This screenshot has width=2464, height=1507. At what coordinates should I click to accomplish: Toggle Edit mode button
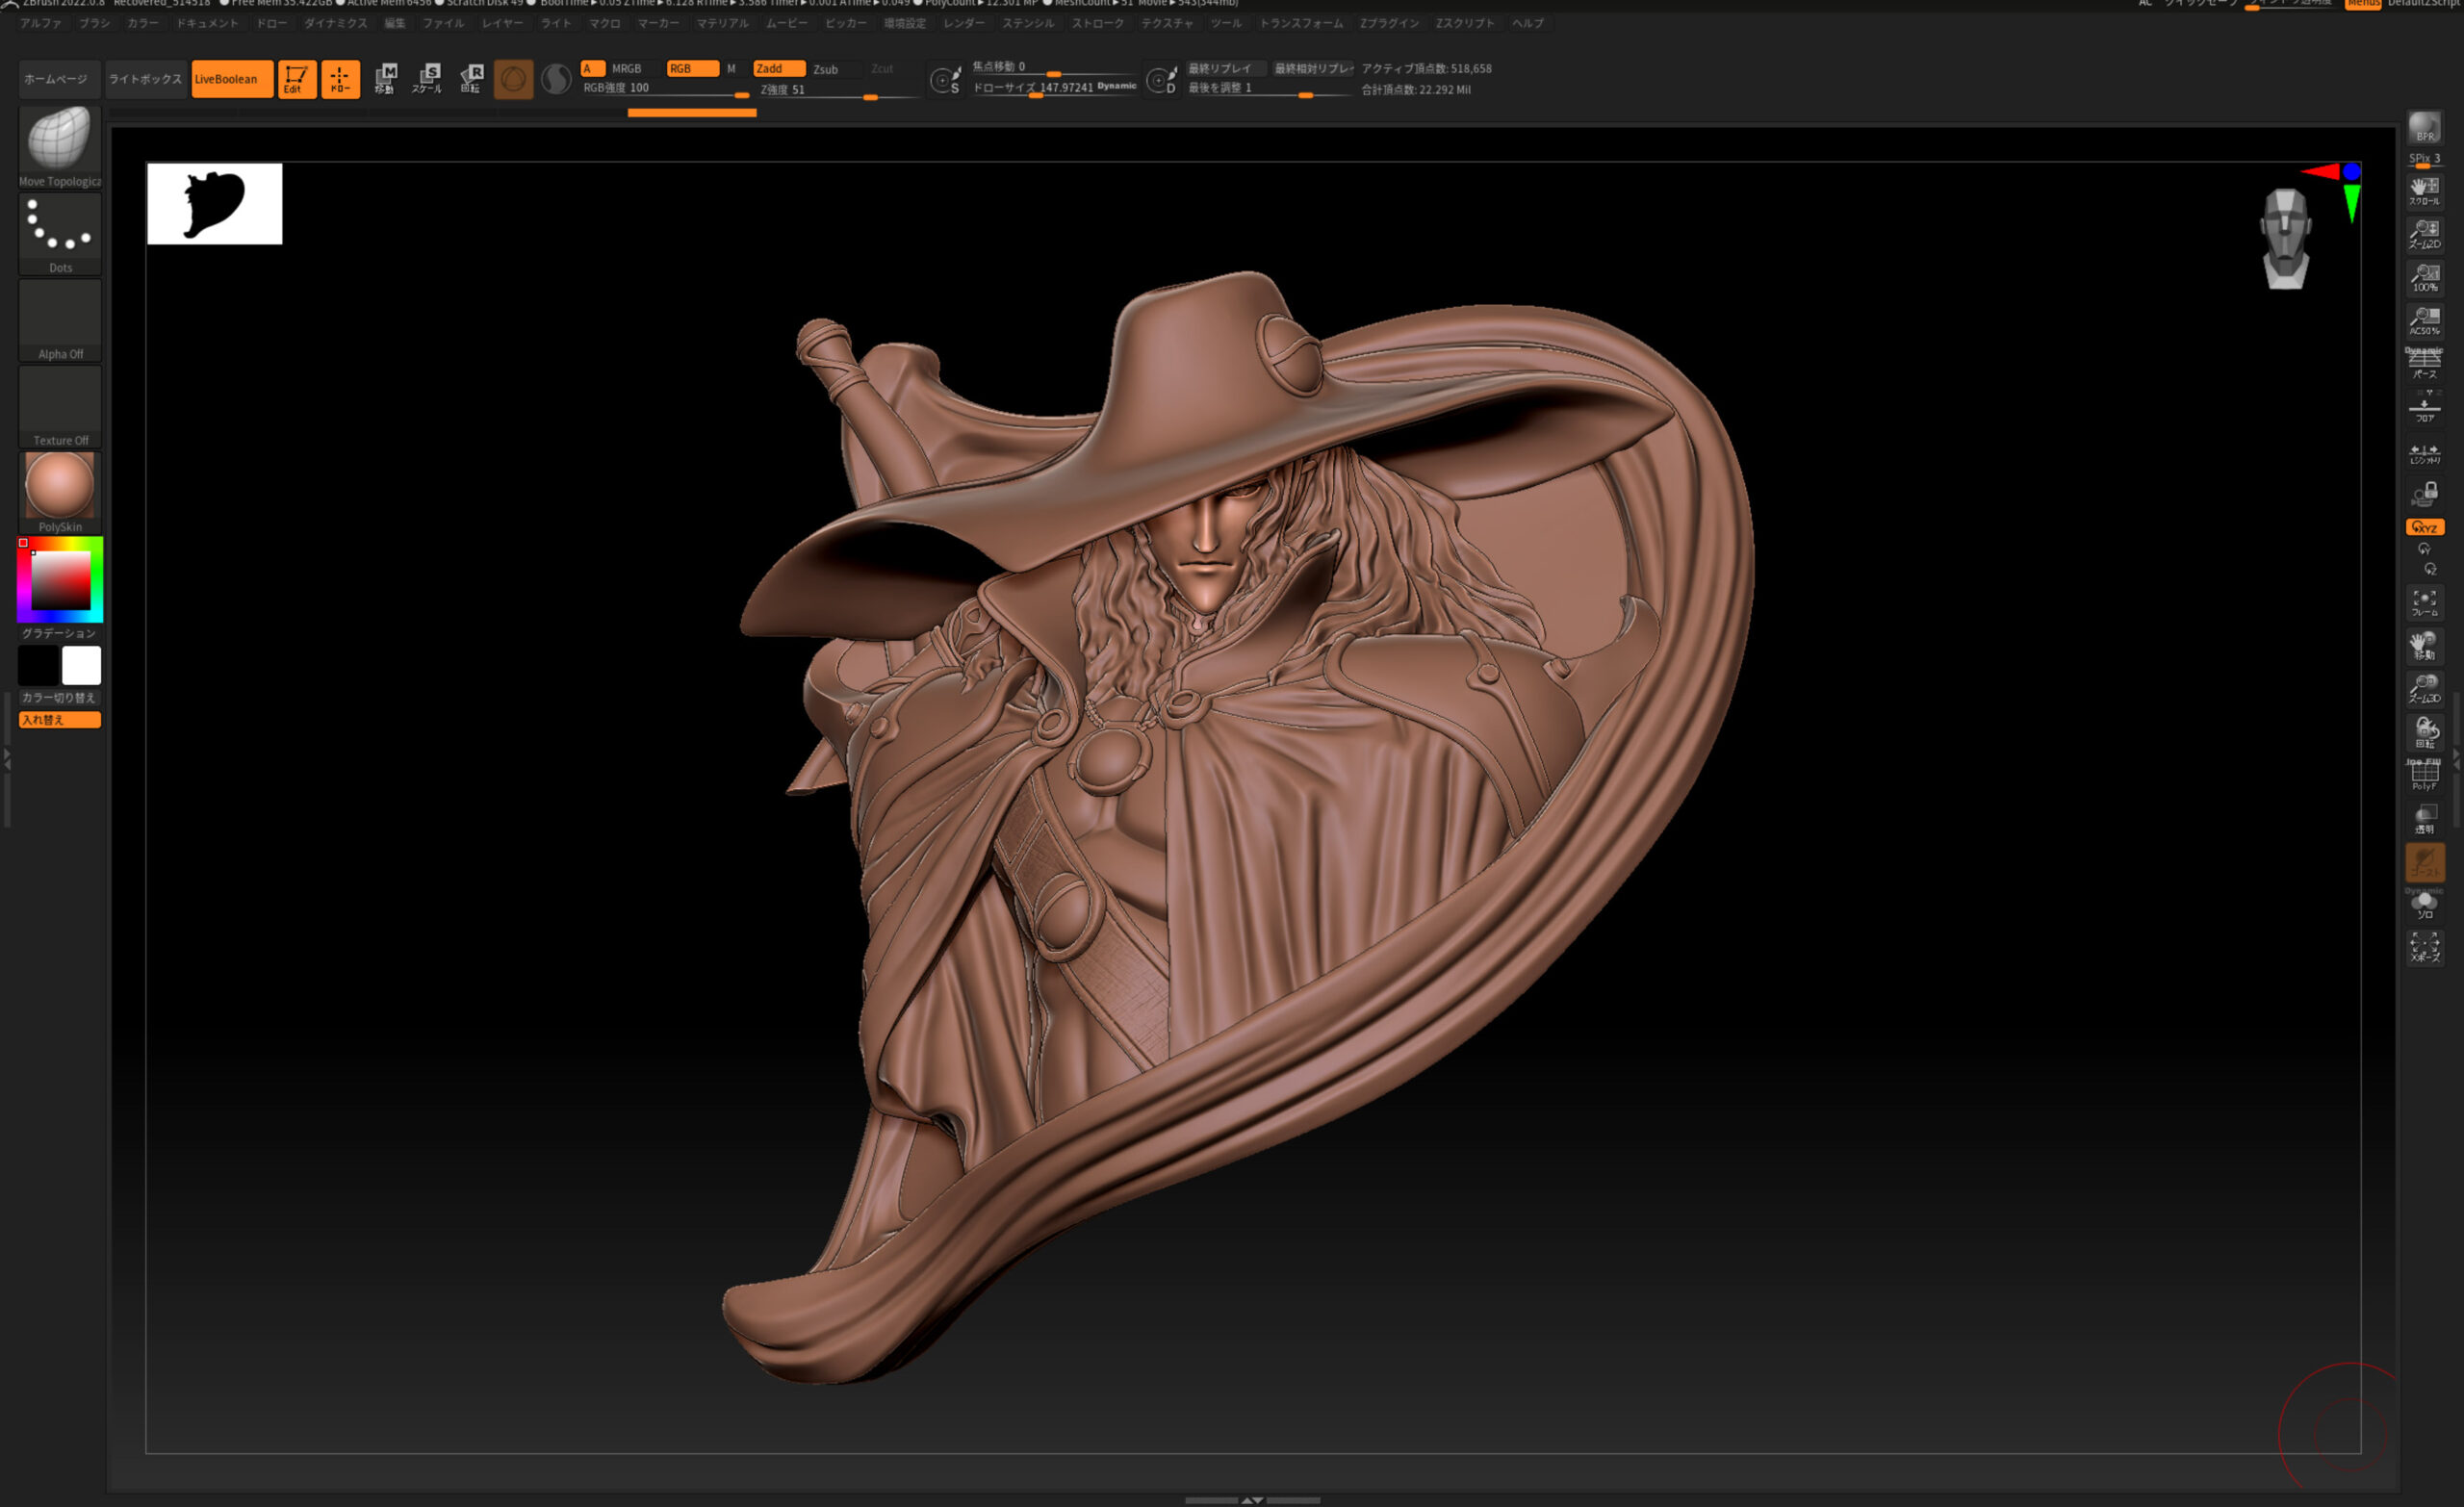[x=297, y=79]
